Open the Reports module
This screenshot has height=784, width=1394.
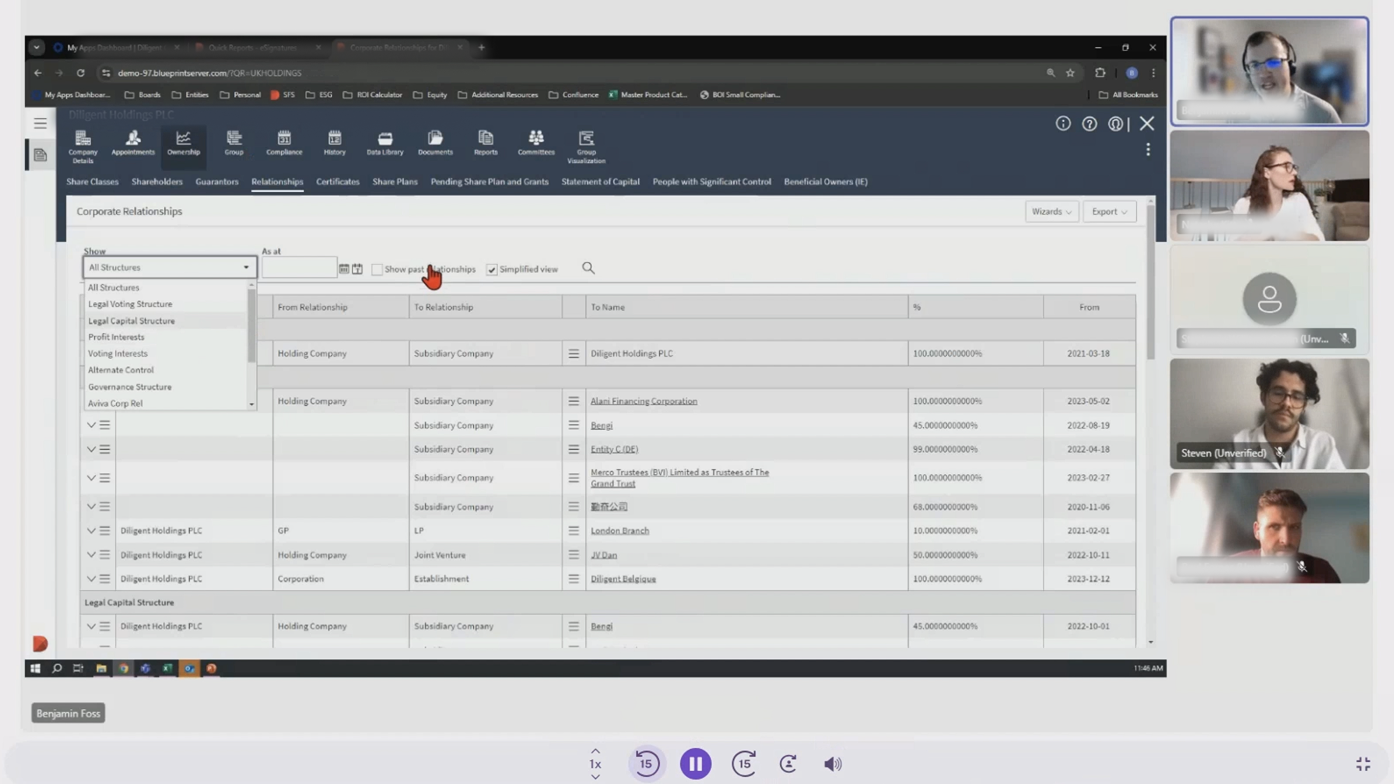tap(486, 143)
